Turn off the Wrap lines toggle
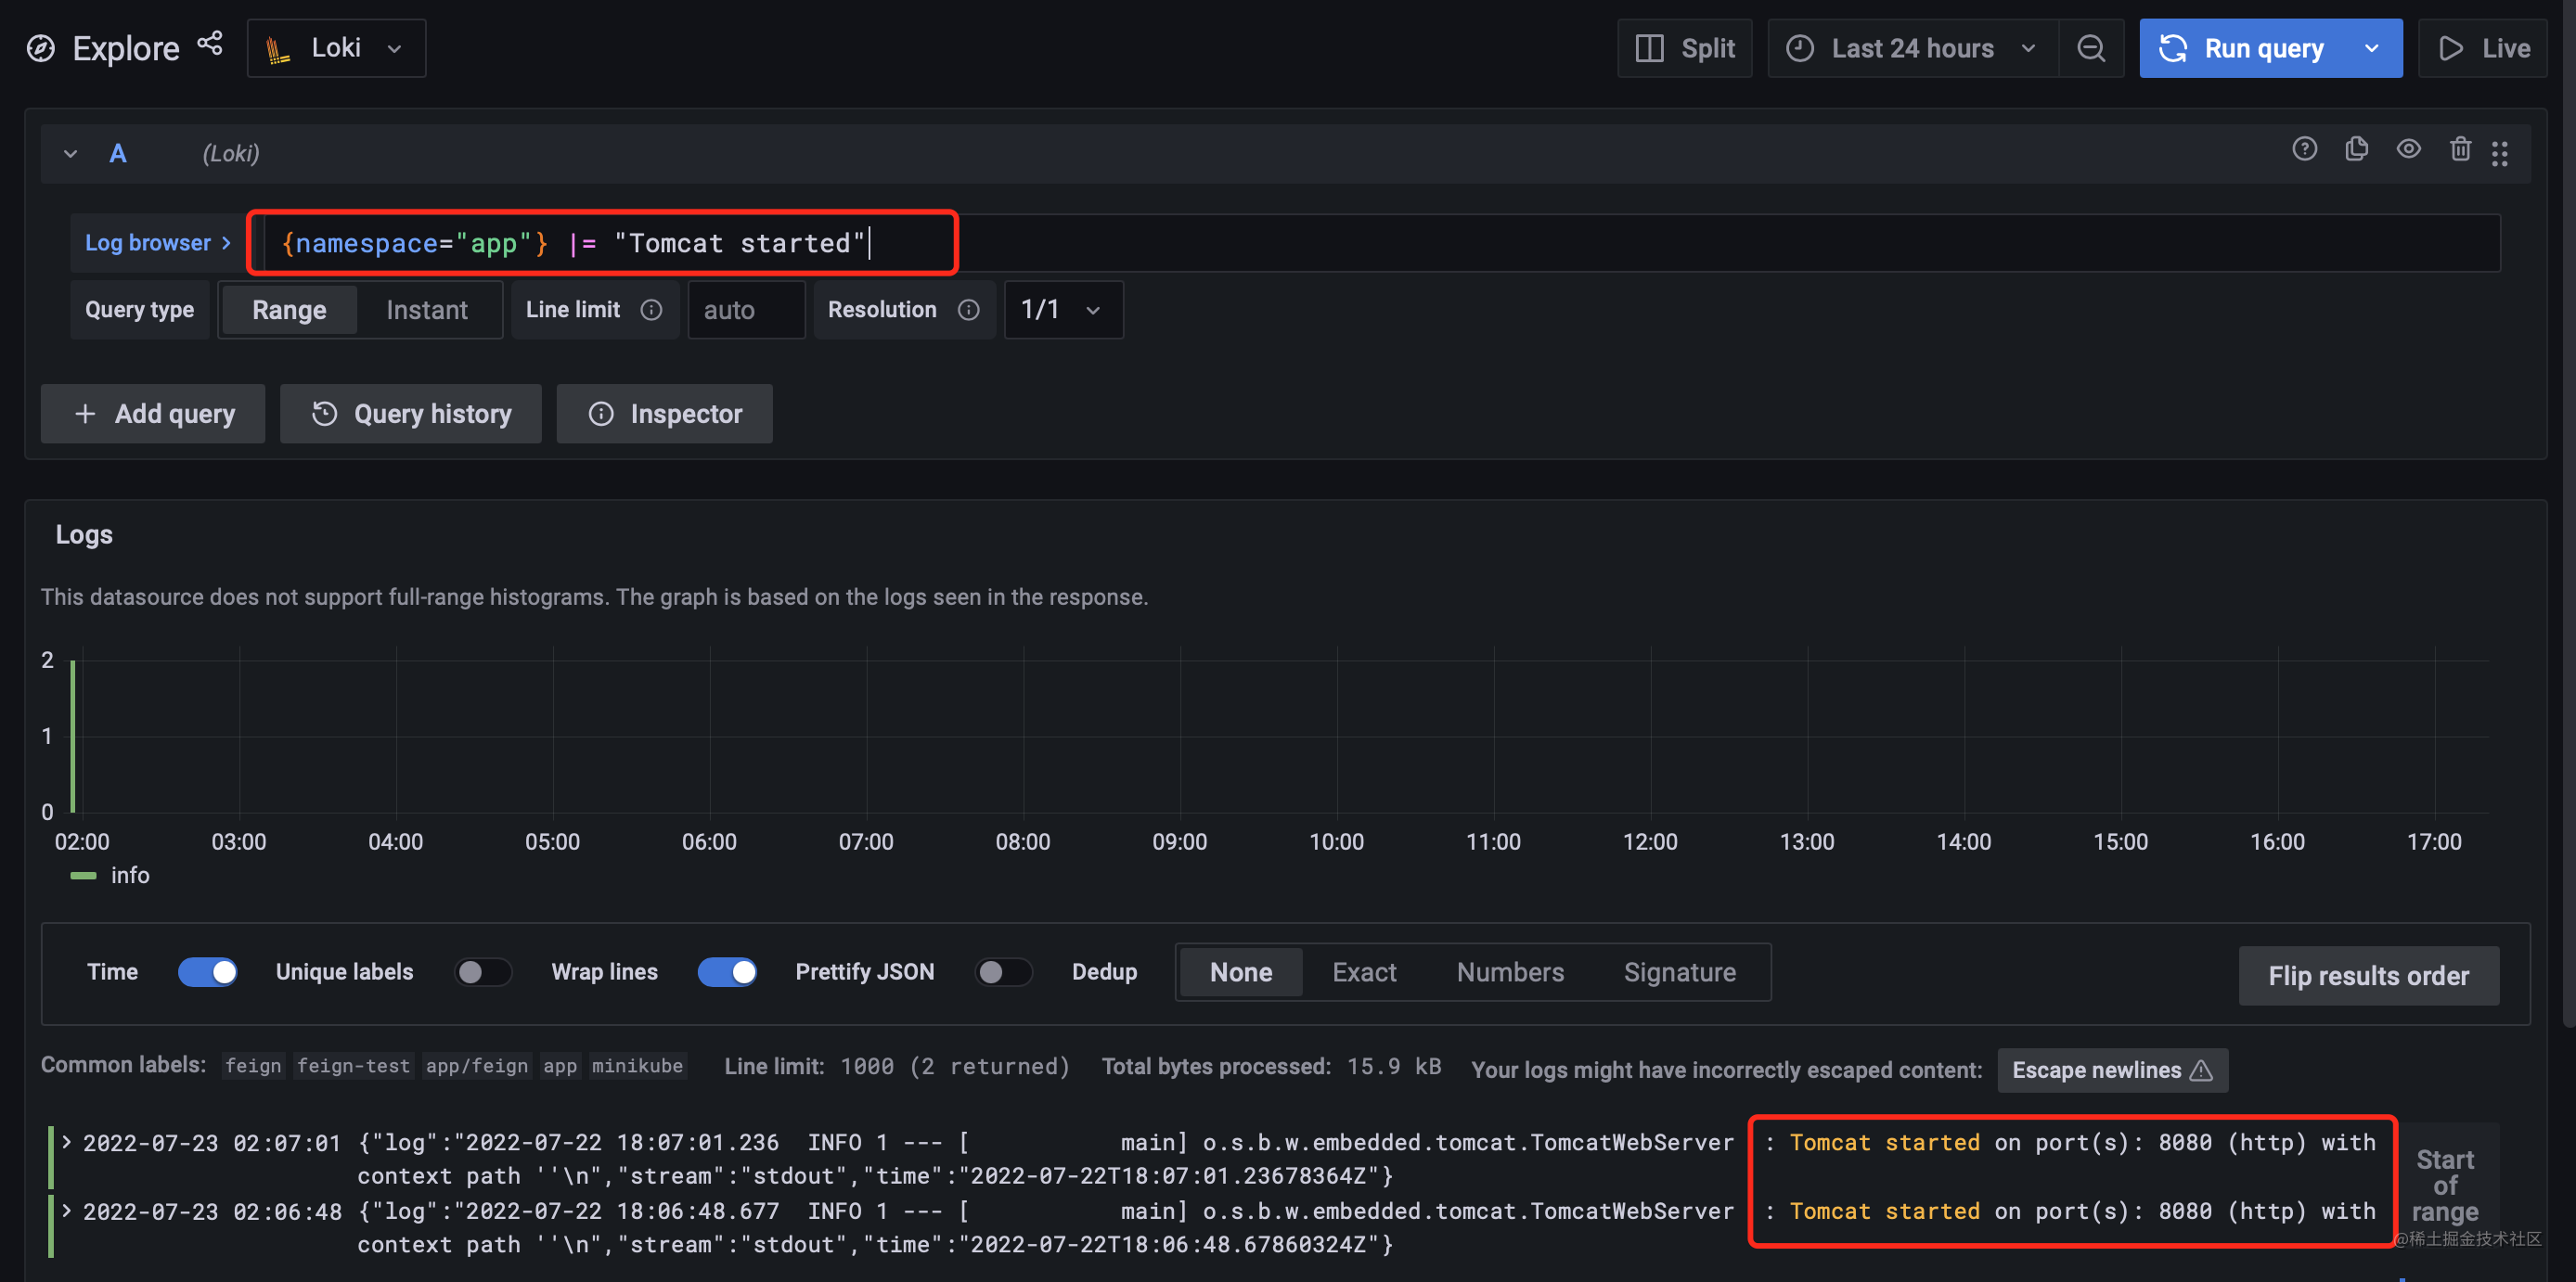The width and height of the screenshot is (2576, 1282). tap(727, 971)
